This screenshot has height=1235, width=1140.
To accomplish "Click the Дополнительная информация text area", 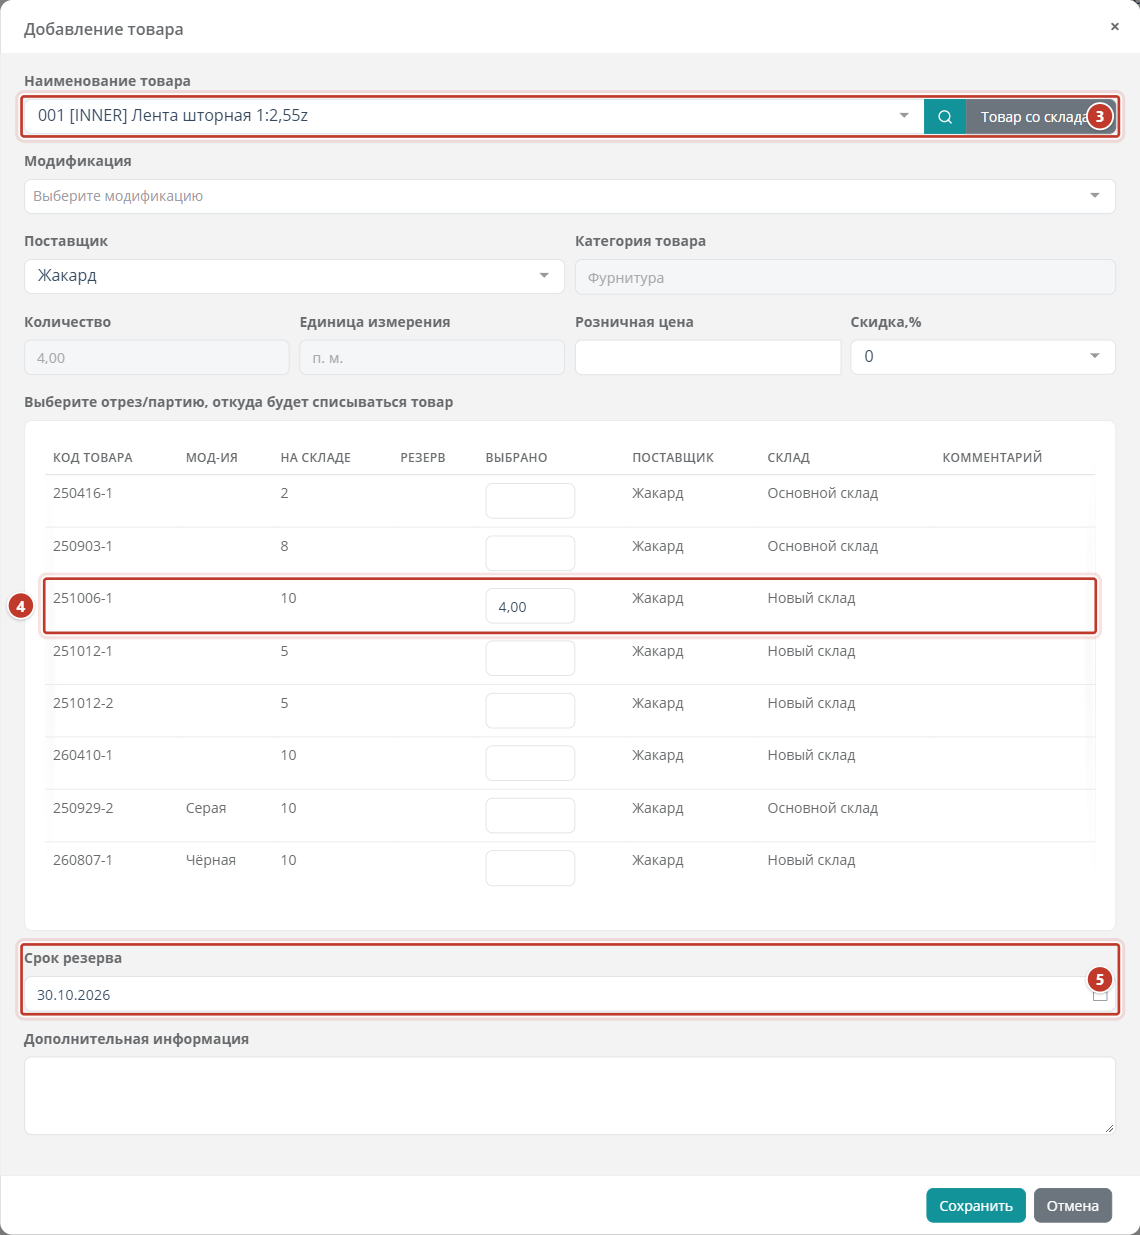I will [570, 1096].
